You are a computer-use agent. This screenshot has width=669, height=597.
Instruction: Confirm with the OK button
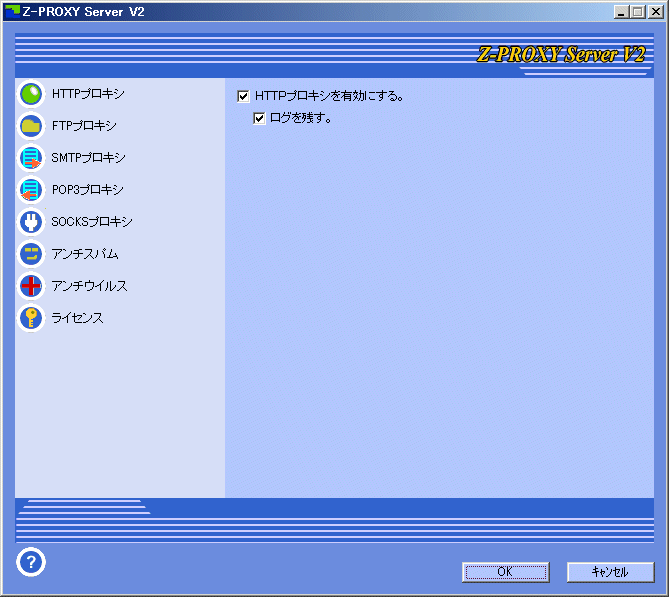506,572
